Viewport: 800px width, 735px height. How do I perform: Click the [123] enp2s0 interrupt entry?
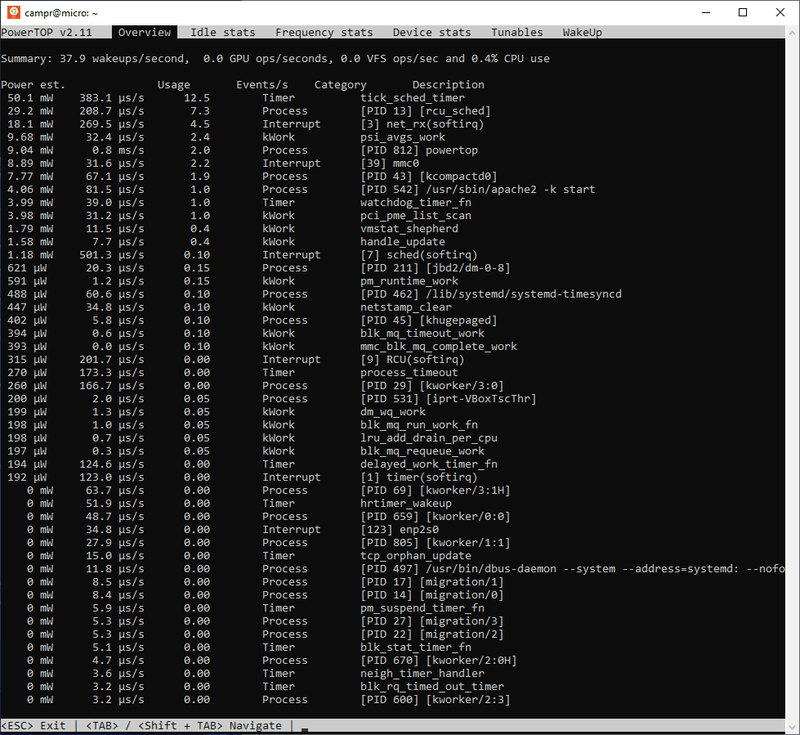pos(399,530)
